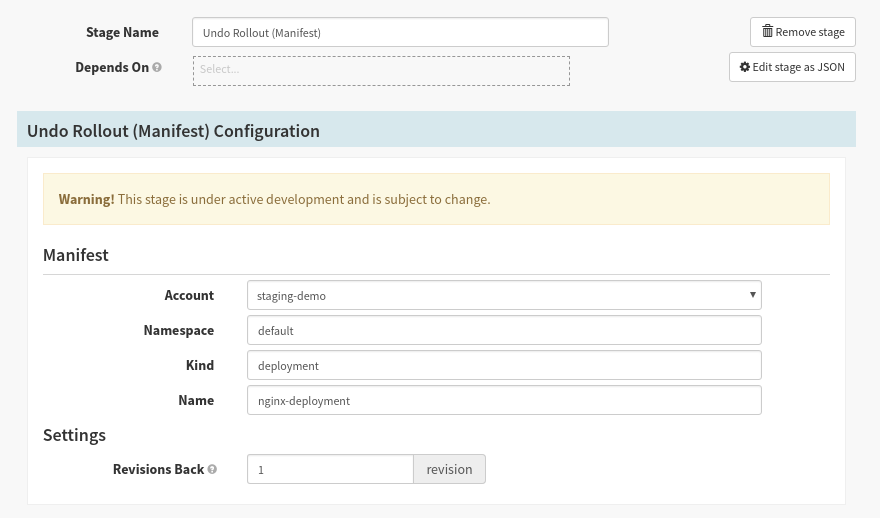Click the revision unit label addon
The width and height of the screenshot is (880, 518).
click(449, 470)
